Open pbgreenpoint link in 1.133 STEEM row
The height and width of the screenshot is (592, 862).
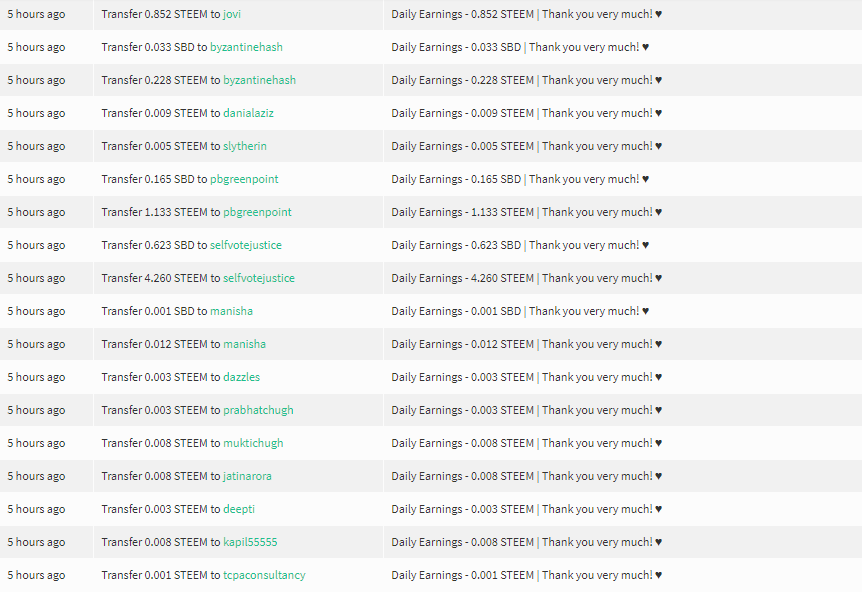point(257,212)
